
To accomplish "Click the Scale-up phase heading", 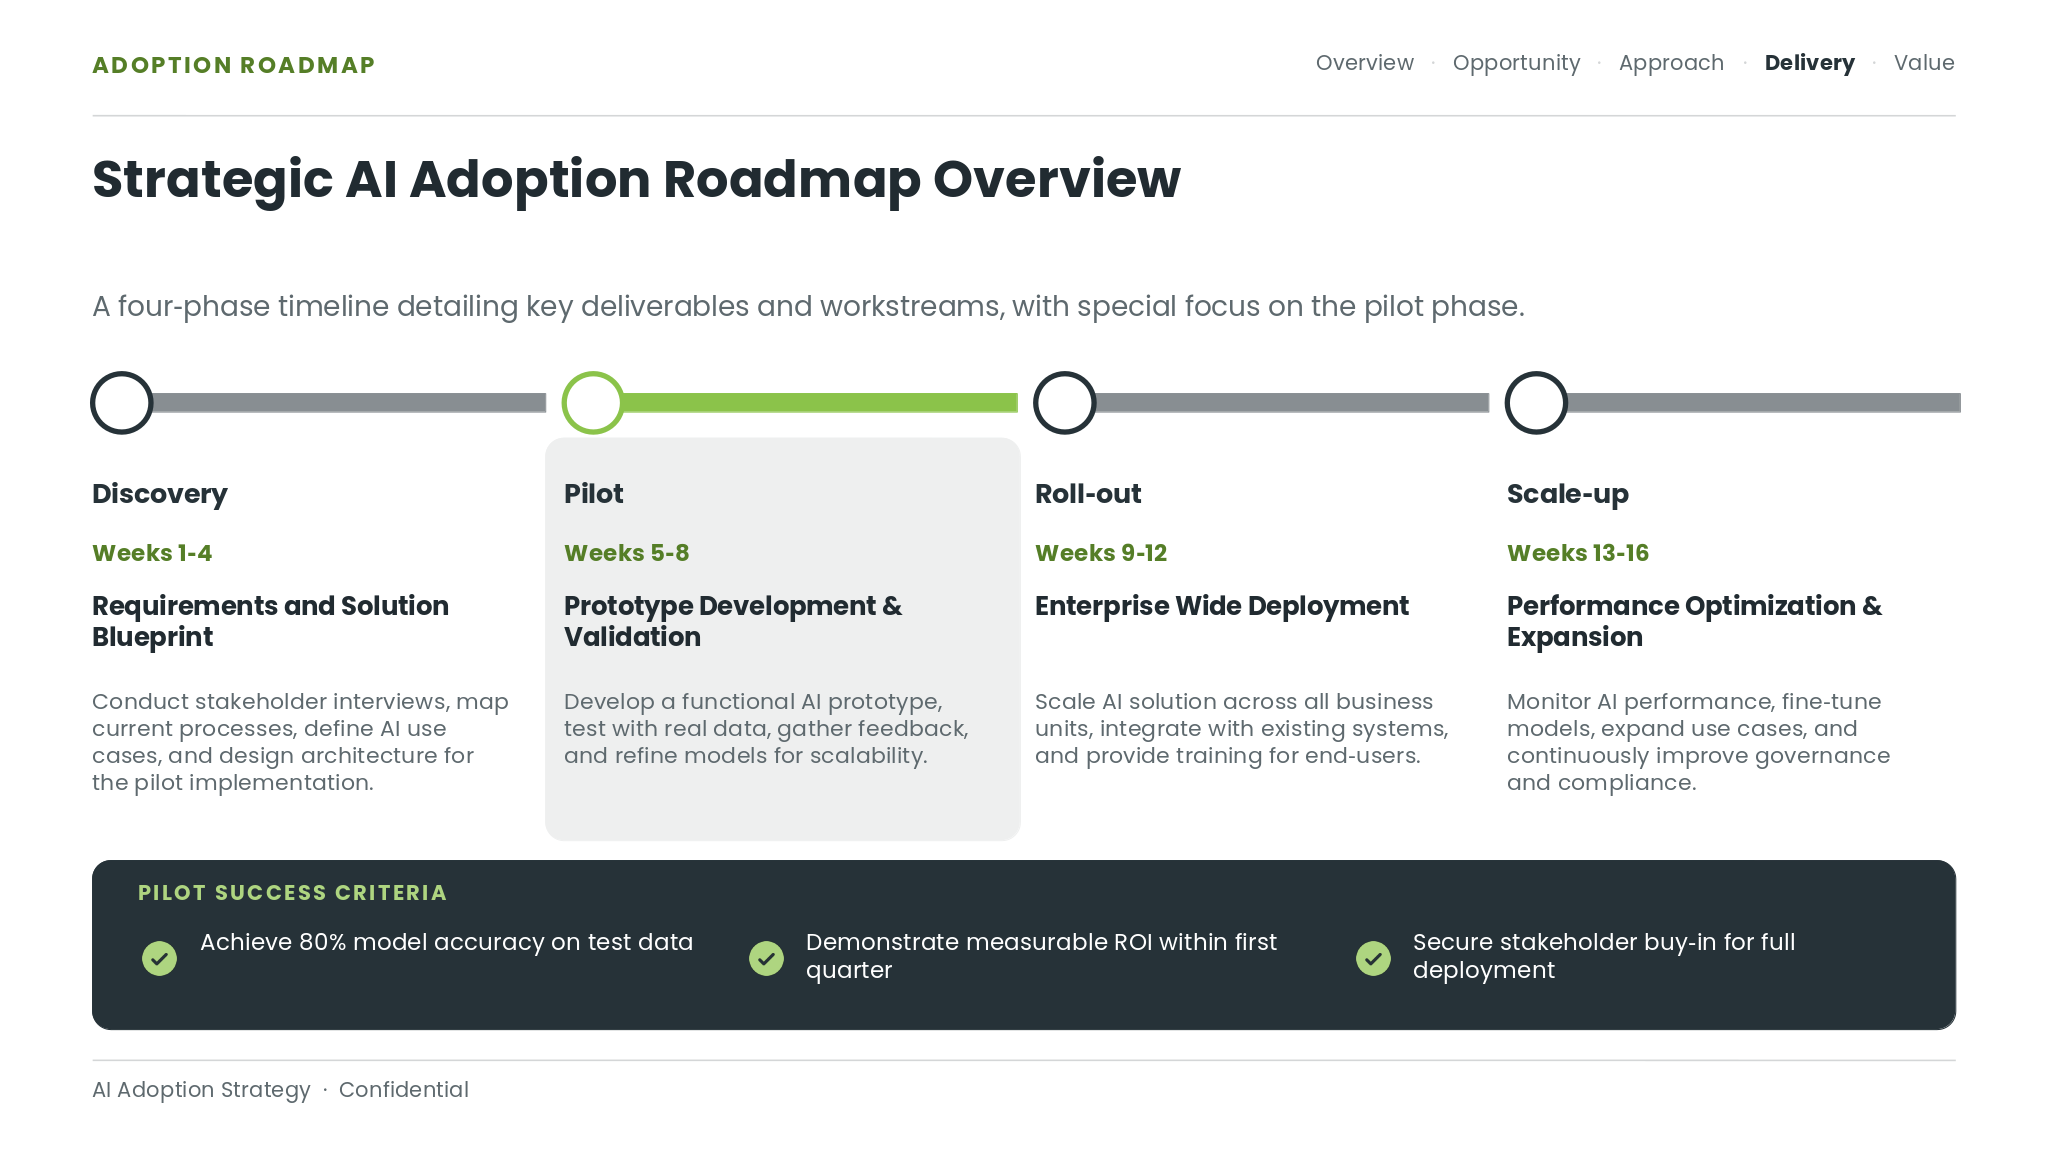I will click(1567, 494).
